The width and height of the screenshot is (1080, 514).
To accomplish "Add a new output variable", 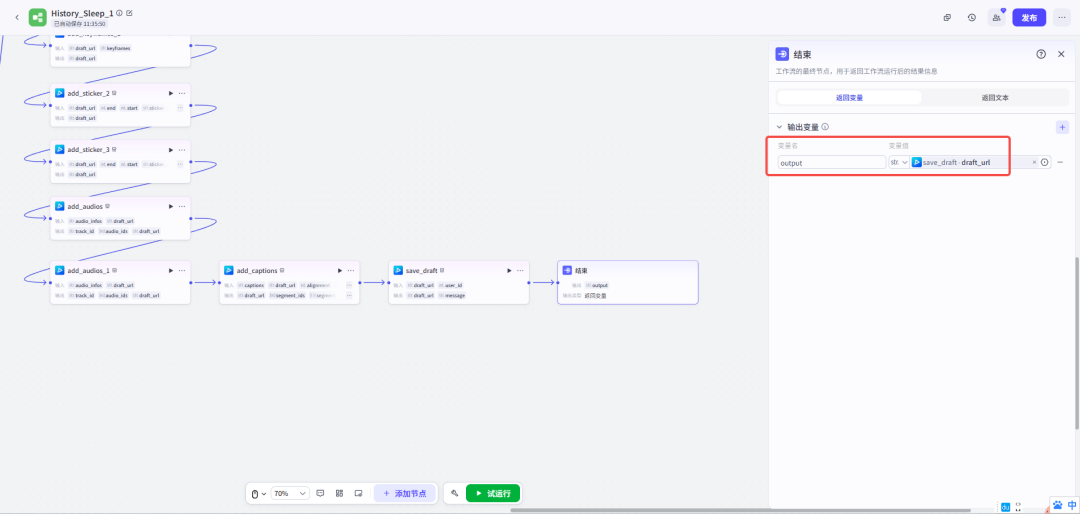I will point(1062,127).
